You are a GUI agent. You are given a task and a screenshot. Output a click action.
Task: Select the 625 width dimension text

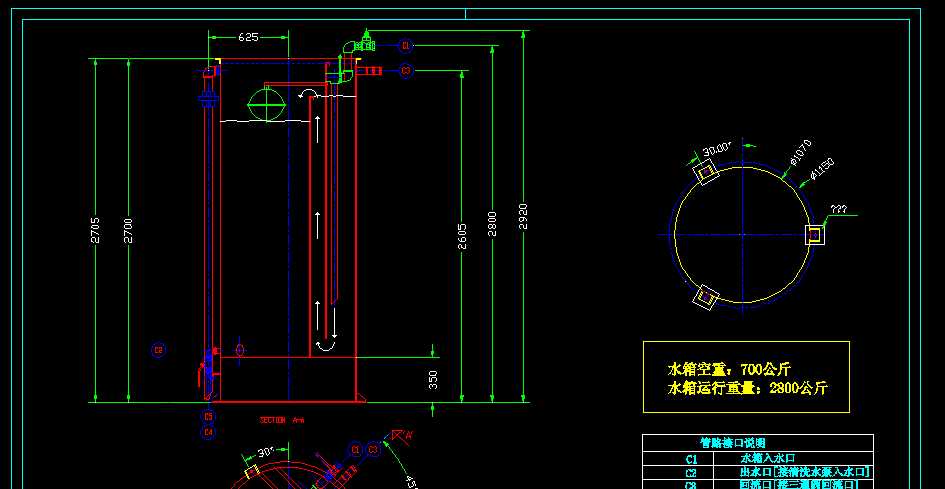pyautogui.click(x=249, y=37)
